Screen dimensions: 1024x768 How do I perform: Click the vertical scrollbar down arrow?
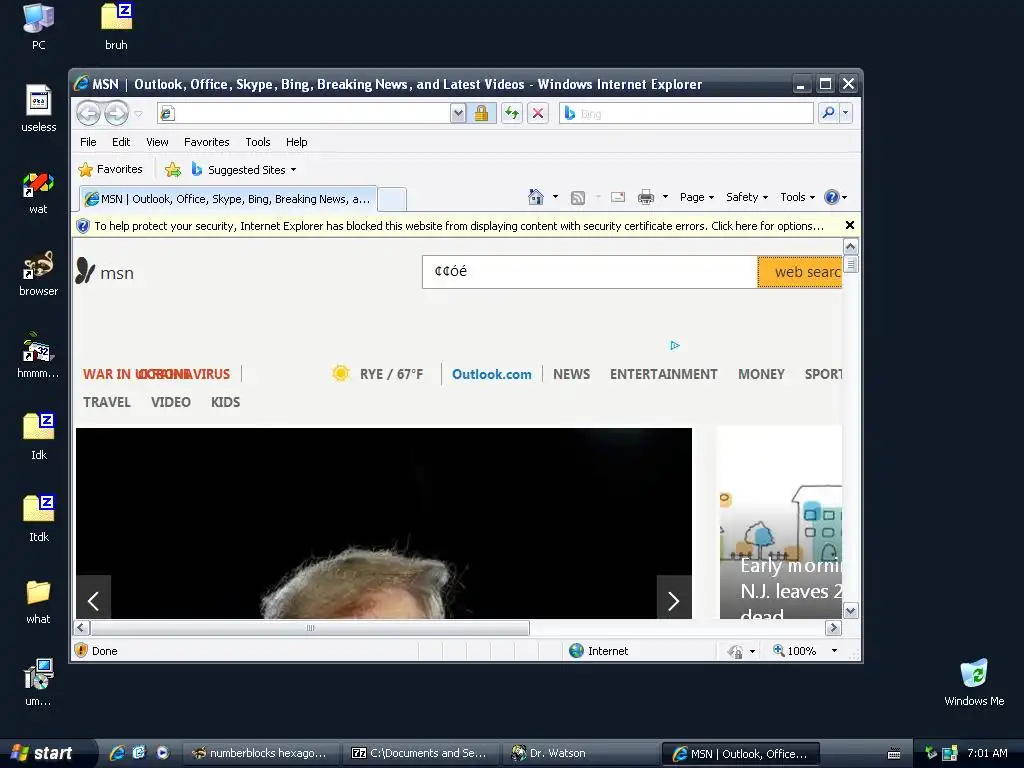(850, 611)
